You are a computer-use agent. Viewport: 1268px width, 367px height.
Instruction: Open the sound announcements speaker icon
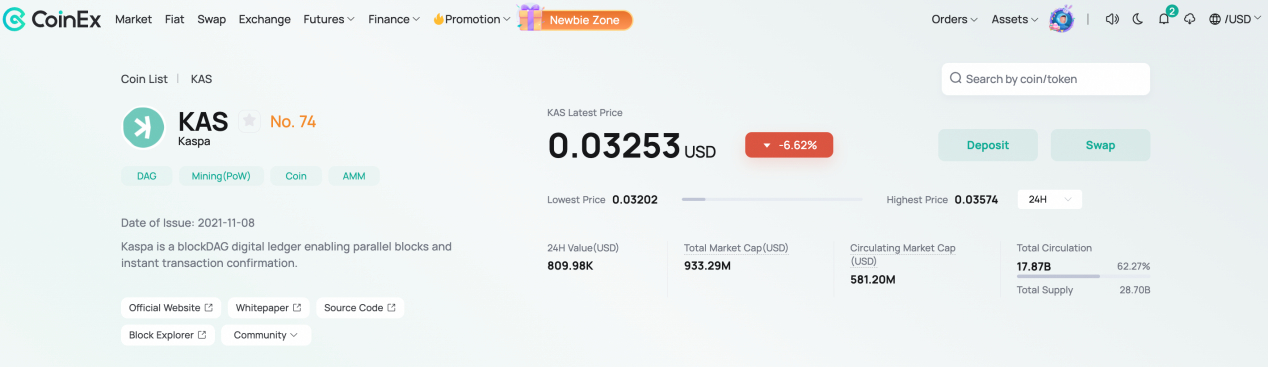click(1112, 19)
